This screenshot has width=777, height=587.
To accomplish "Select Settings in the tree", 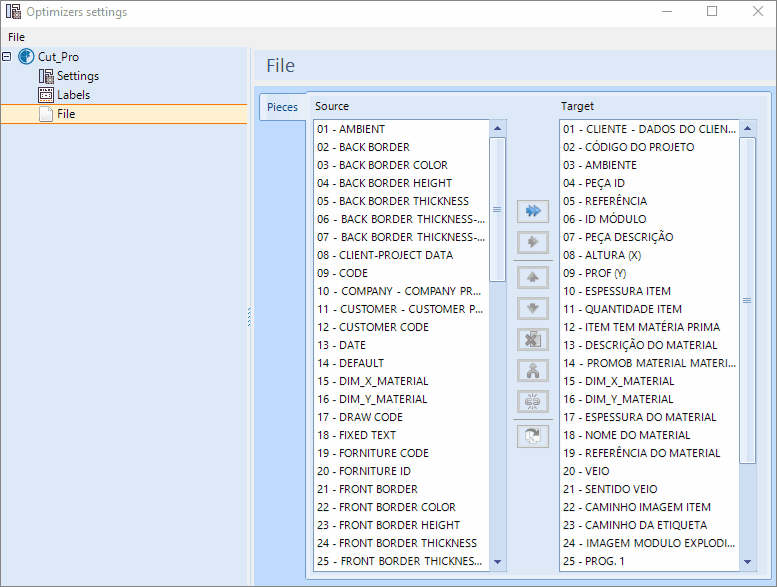I will point(78,76).
